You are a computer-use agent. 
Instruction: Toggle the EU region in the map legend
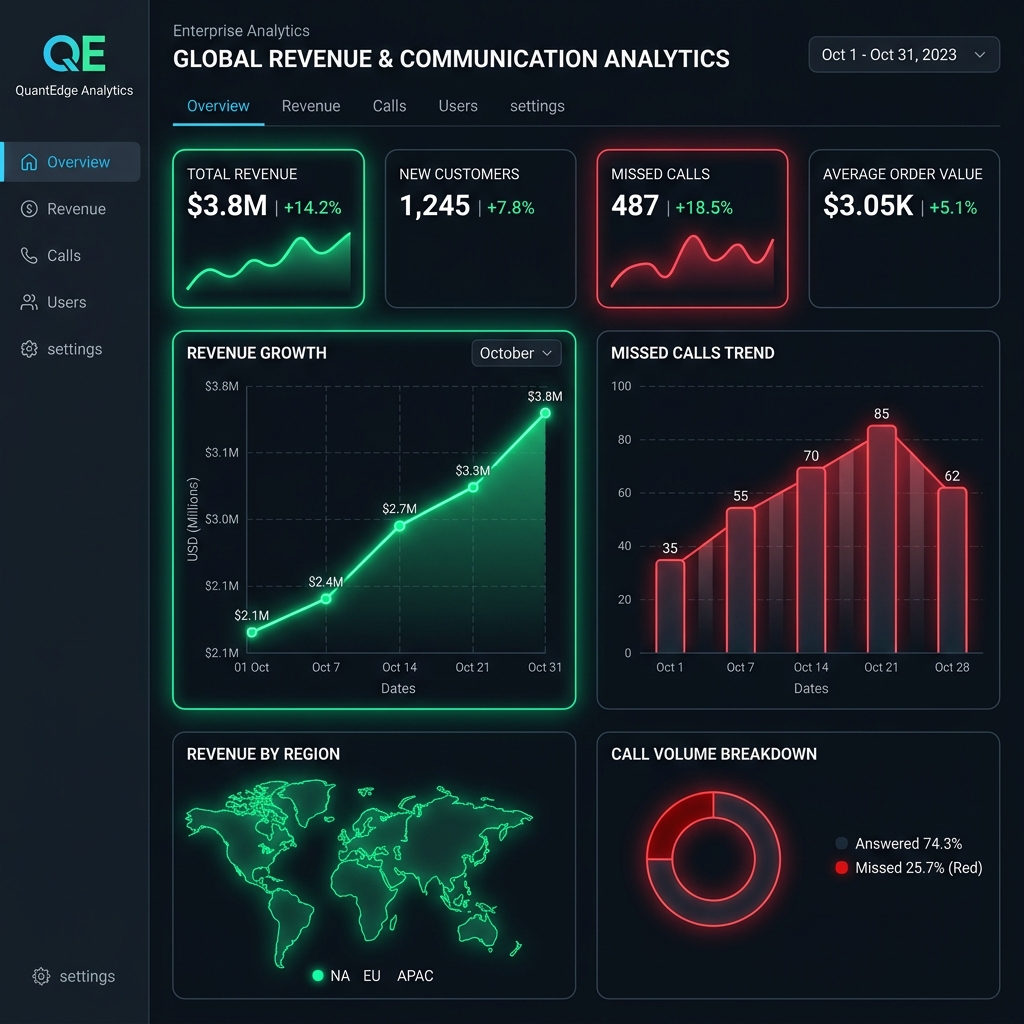click(371, 975)
